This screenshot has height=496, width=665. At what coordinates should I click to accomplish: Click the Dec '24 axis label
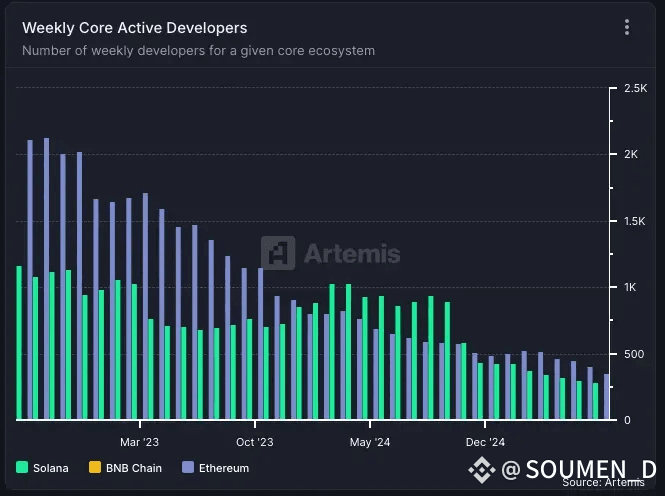[485, 442]
